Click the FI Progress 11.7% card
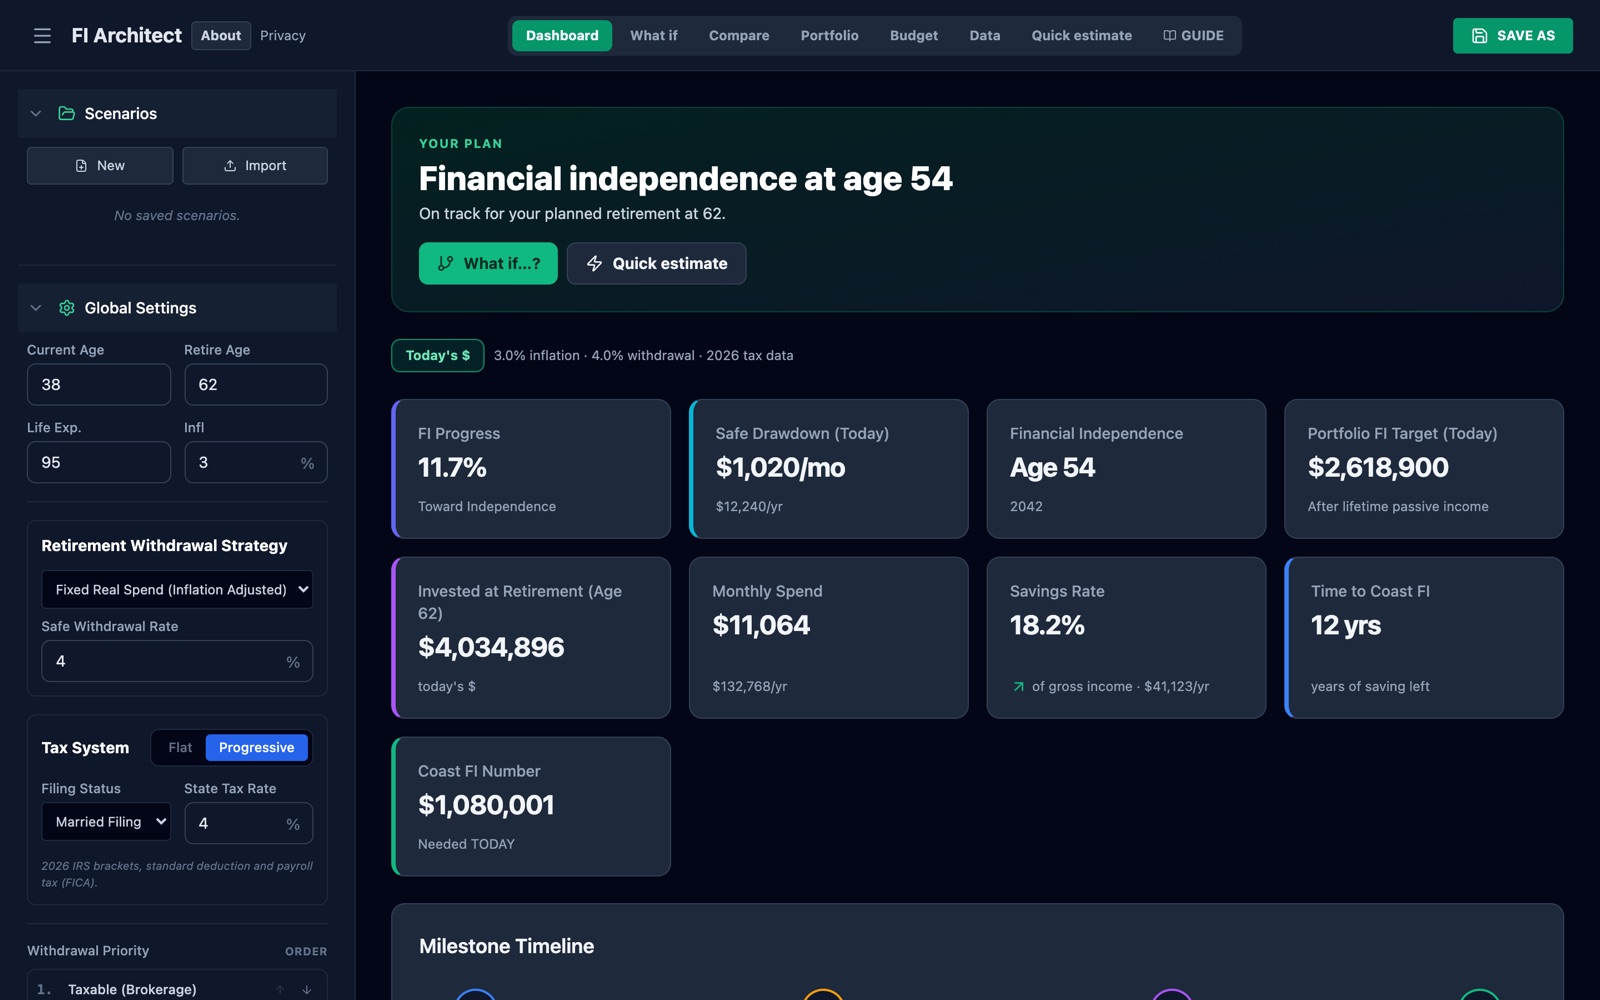The height and width of the screenshot is (1000, 1600). [x=531, y=469]
